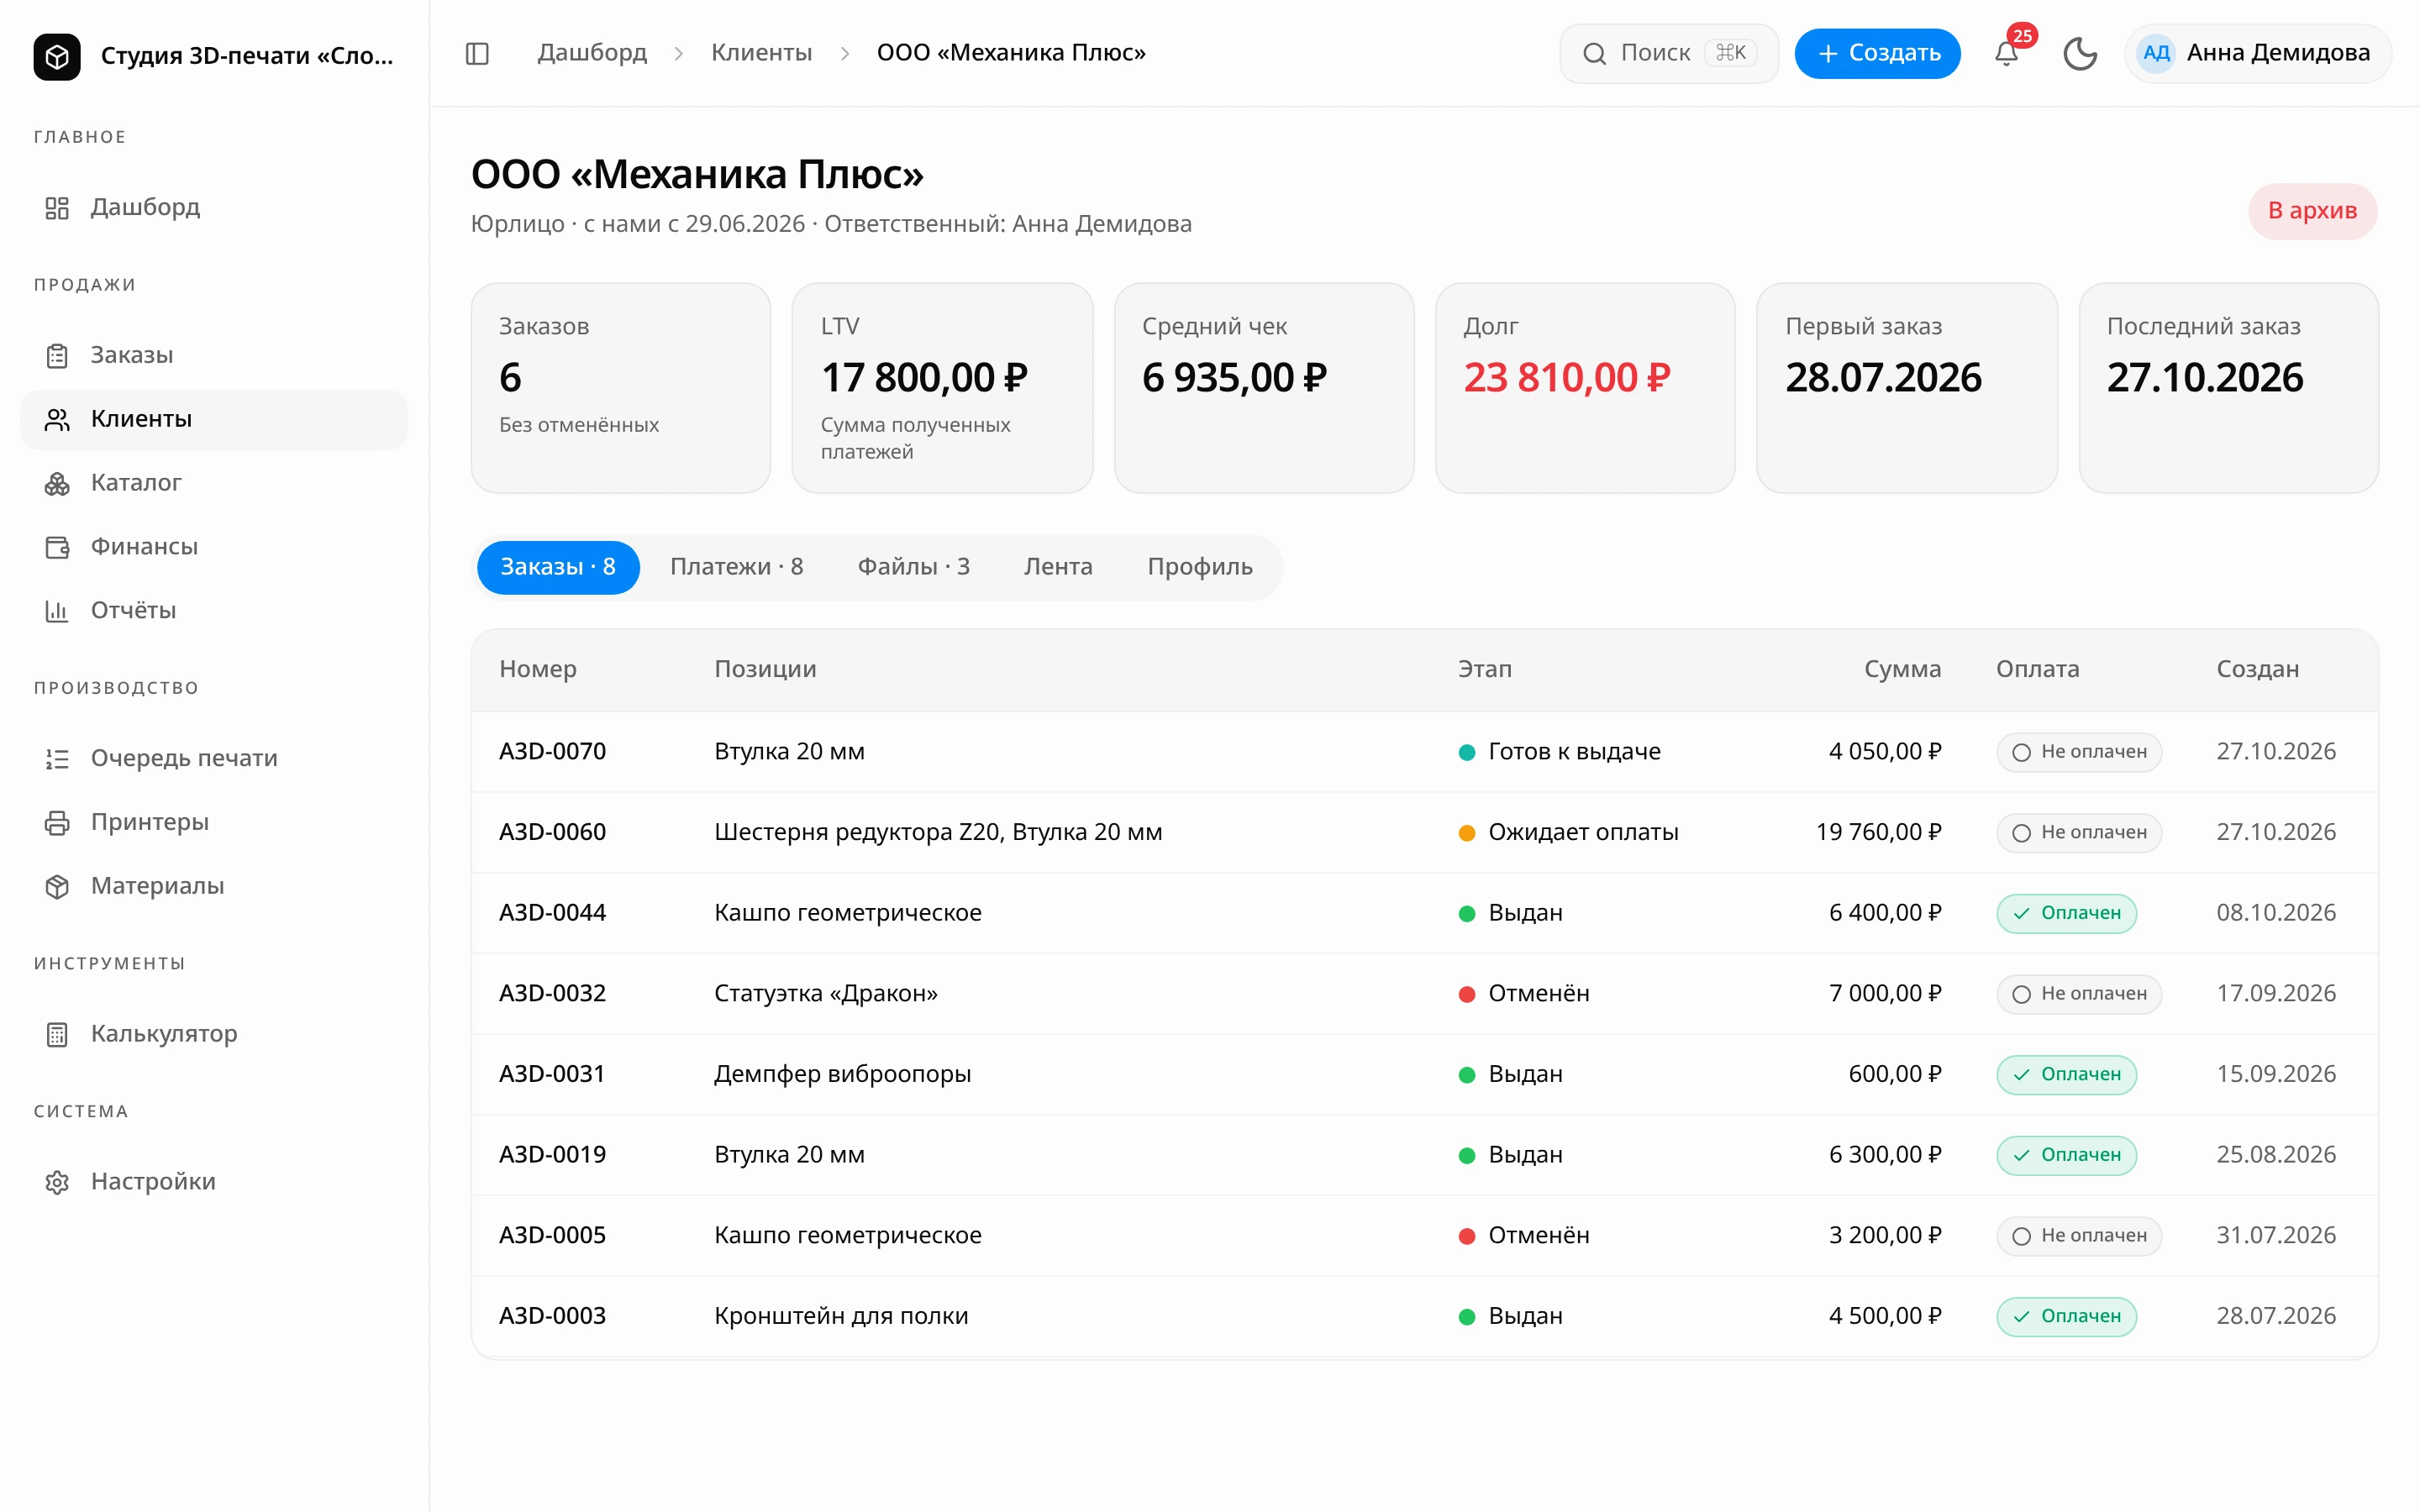Image resolution: width=2420 pixels, height=1512 pixels.
Task: Click the Калькулятор icon
Action: (x=57, y=1034)
